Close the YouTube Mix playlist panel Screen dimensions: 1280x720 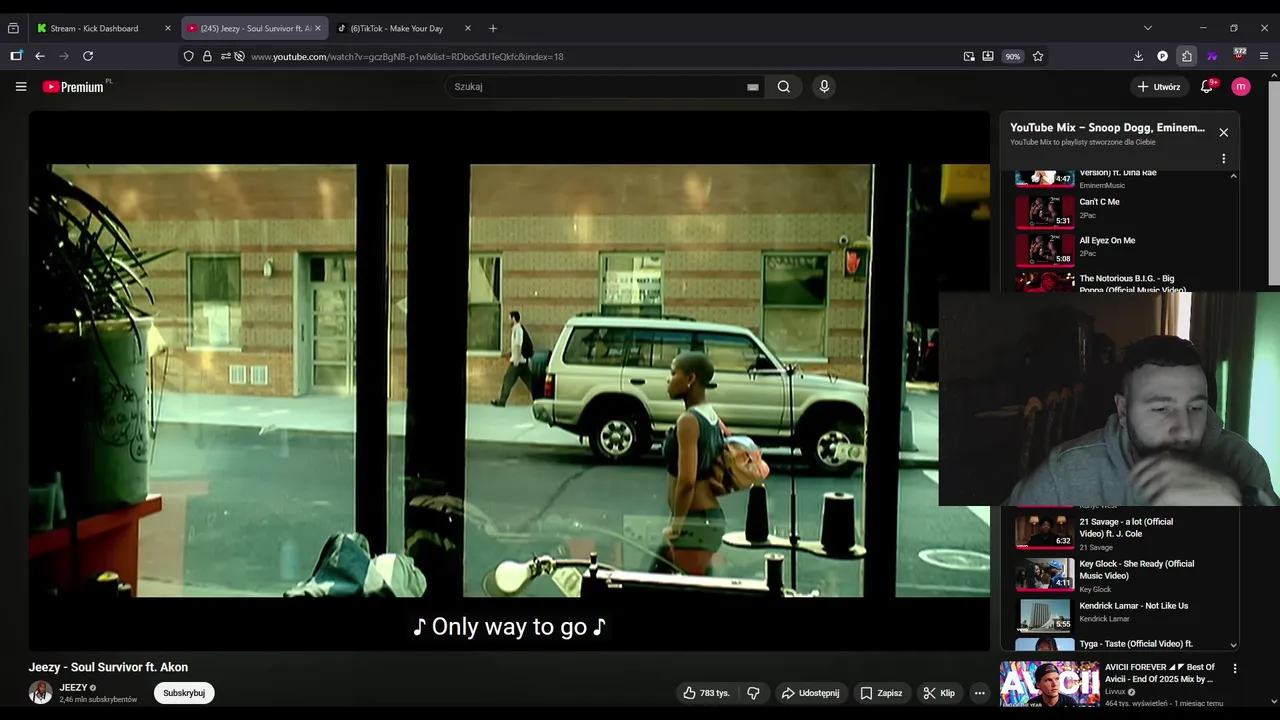1223,132
